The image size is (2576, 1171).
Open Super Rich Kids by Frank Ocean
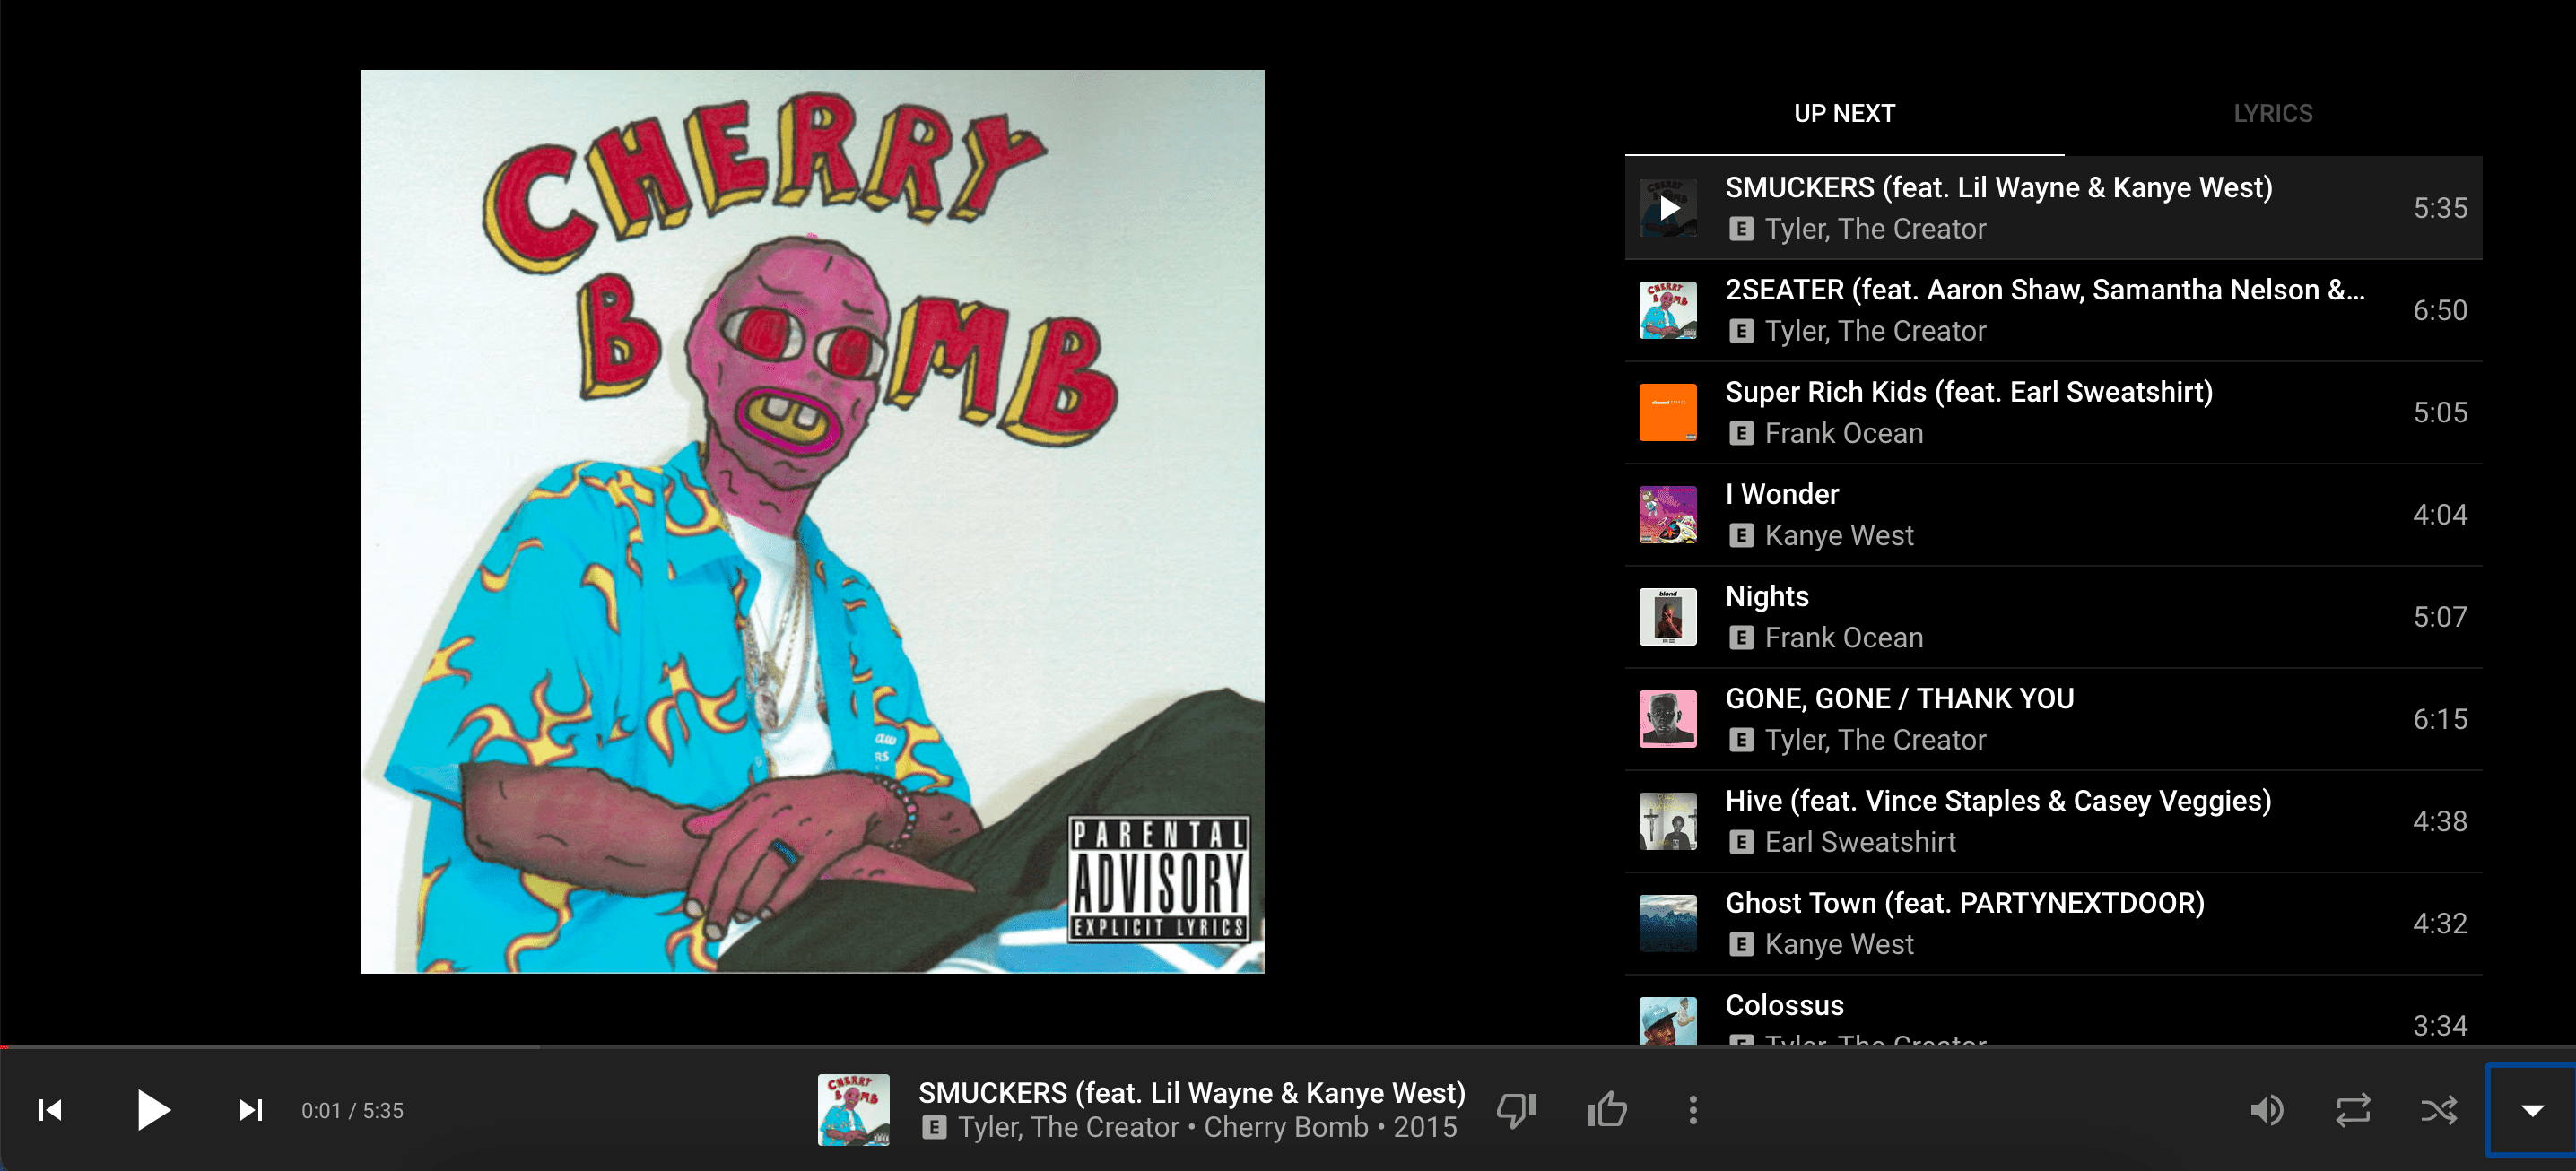click(x=2053, y=412)
